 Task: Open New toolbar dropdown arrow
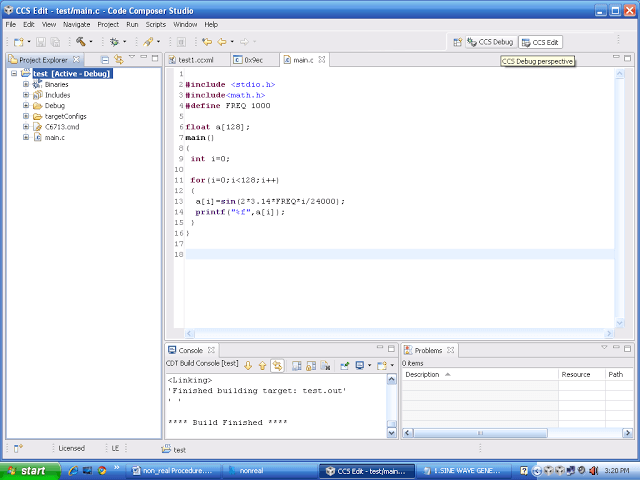[29, 41]
